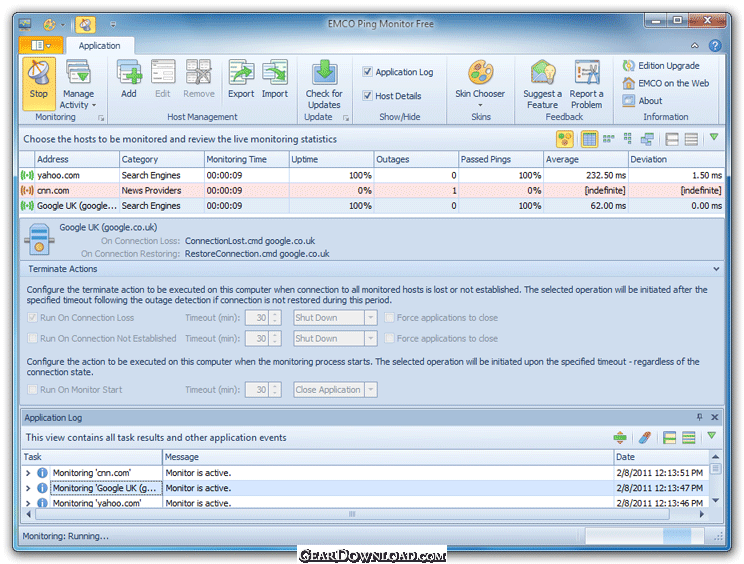Toggle Run On Connection Loss checkbox
Viewport: 744px width, 564px height.
[x=32, y=317]
